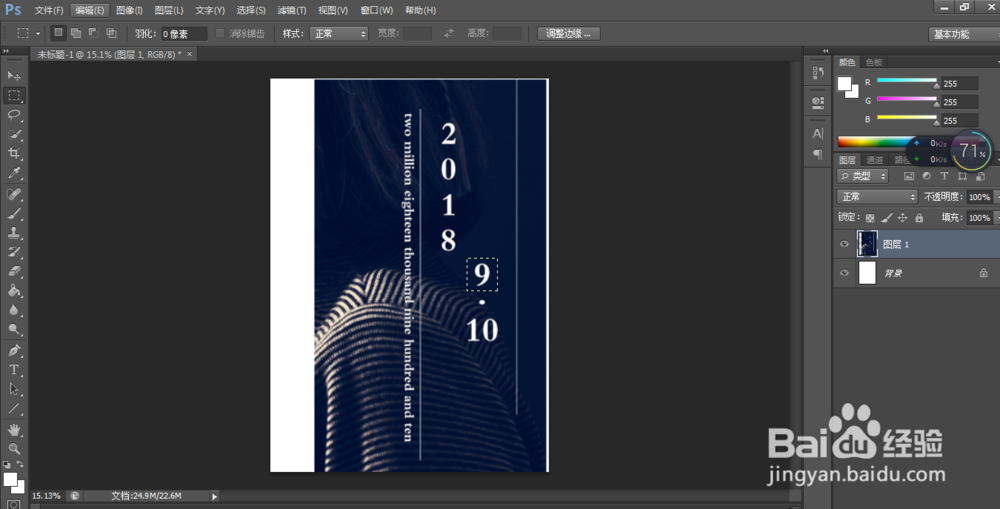Filter layers by shape layer type

[x=962, y=176]
